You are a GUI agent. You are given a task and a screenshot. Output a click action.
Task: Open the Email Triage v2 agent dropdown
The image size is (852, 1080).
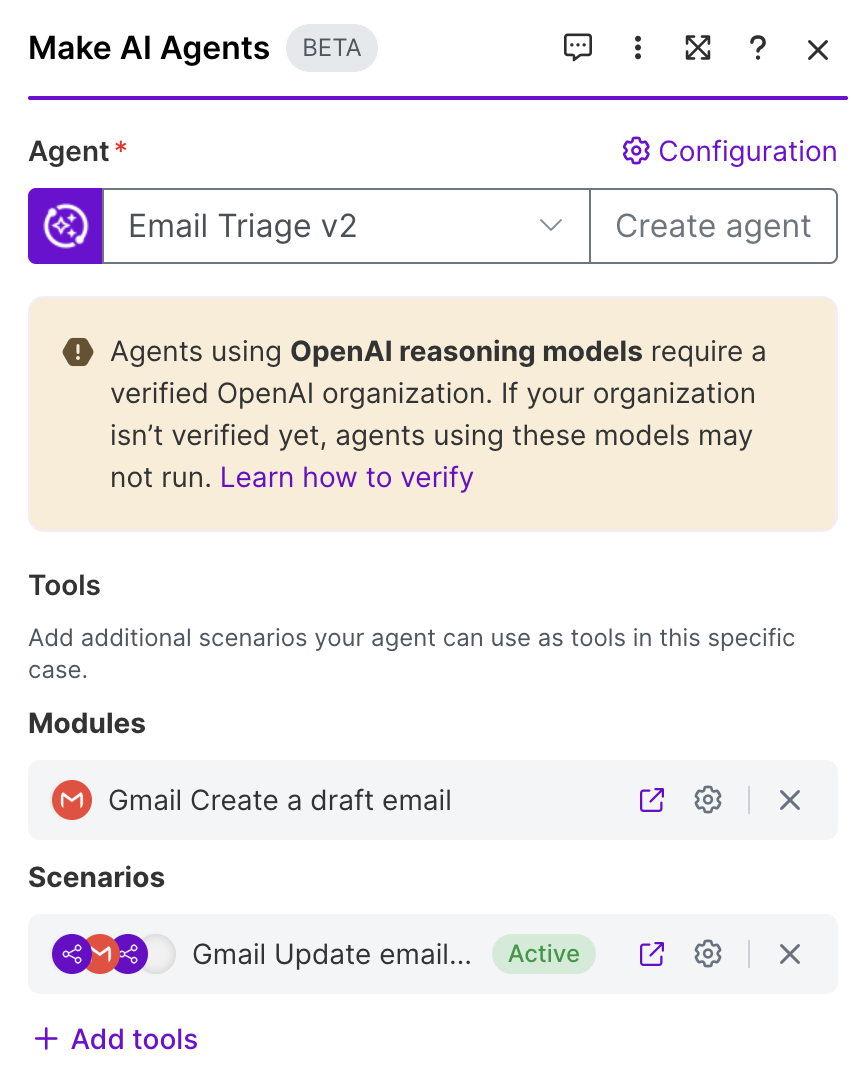tap(346, 226)
